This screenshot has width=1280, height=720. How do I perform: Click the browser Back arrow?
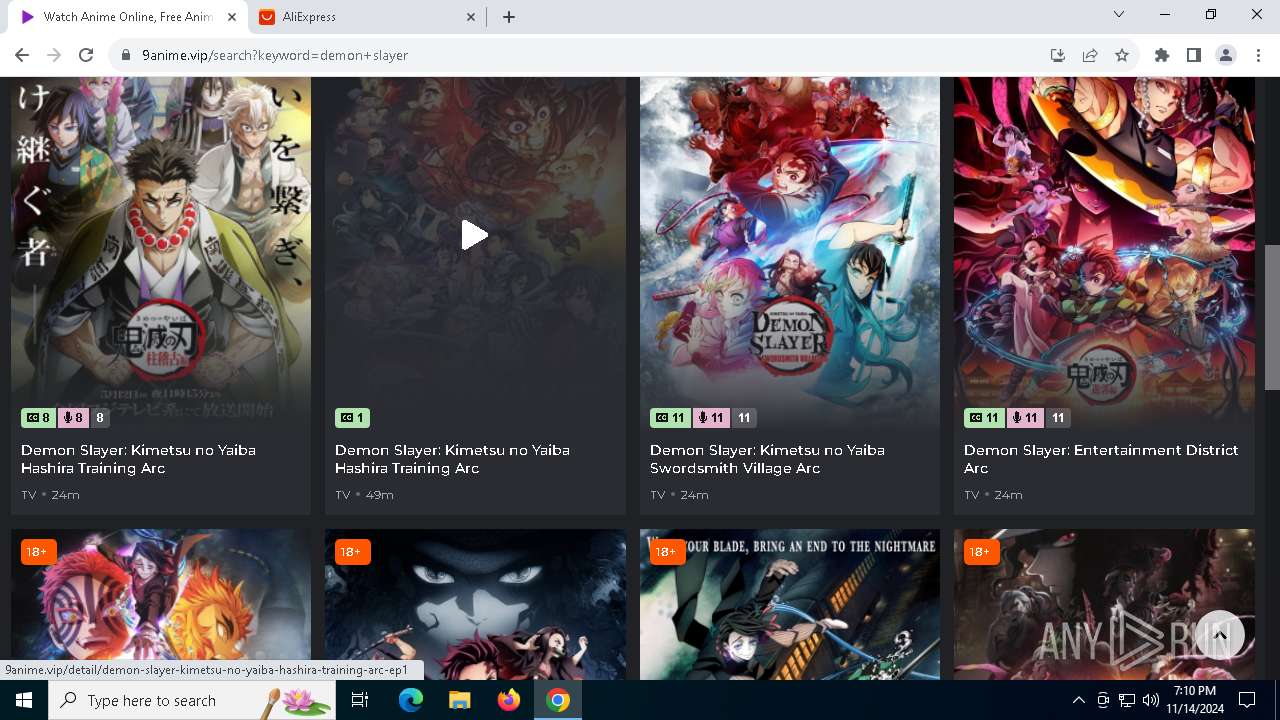click(x=22, y=55)
